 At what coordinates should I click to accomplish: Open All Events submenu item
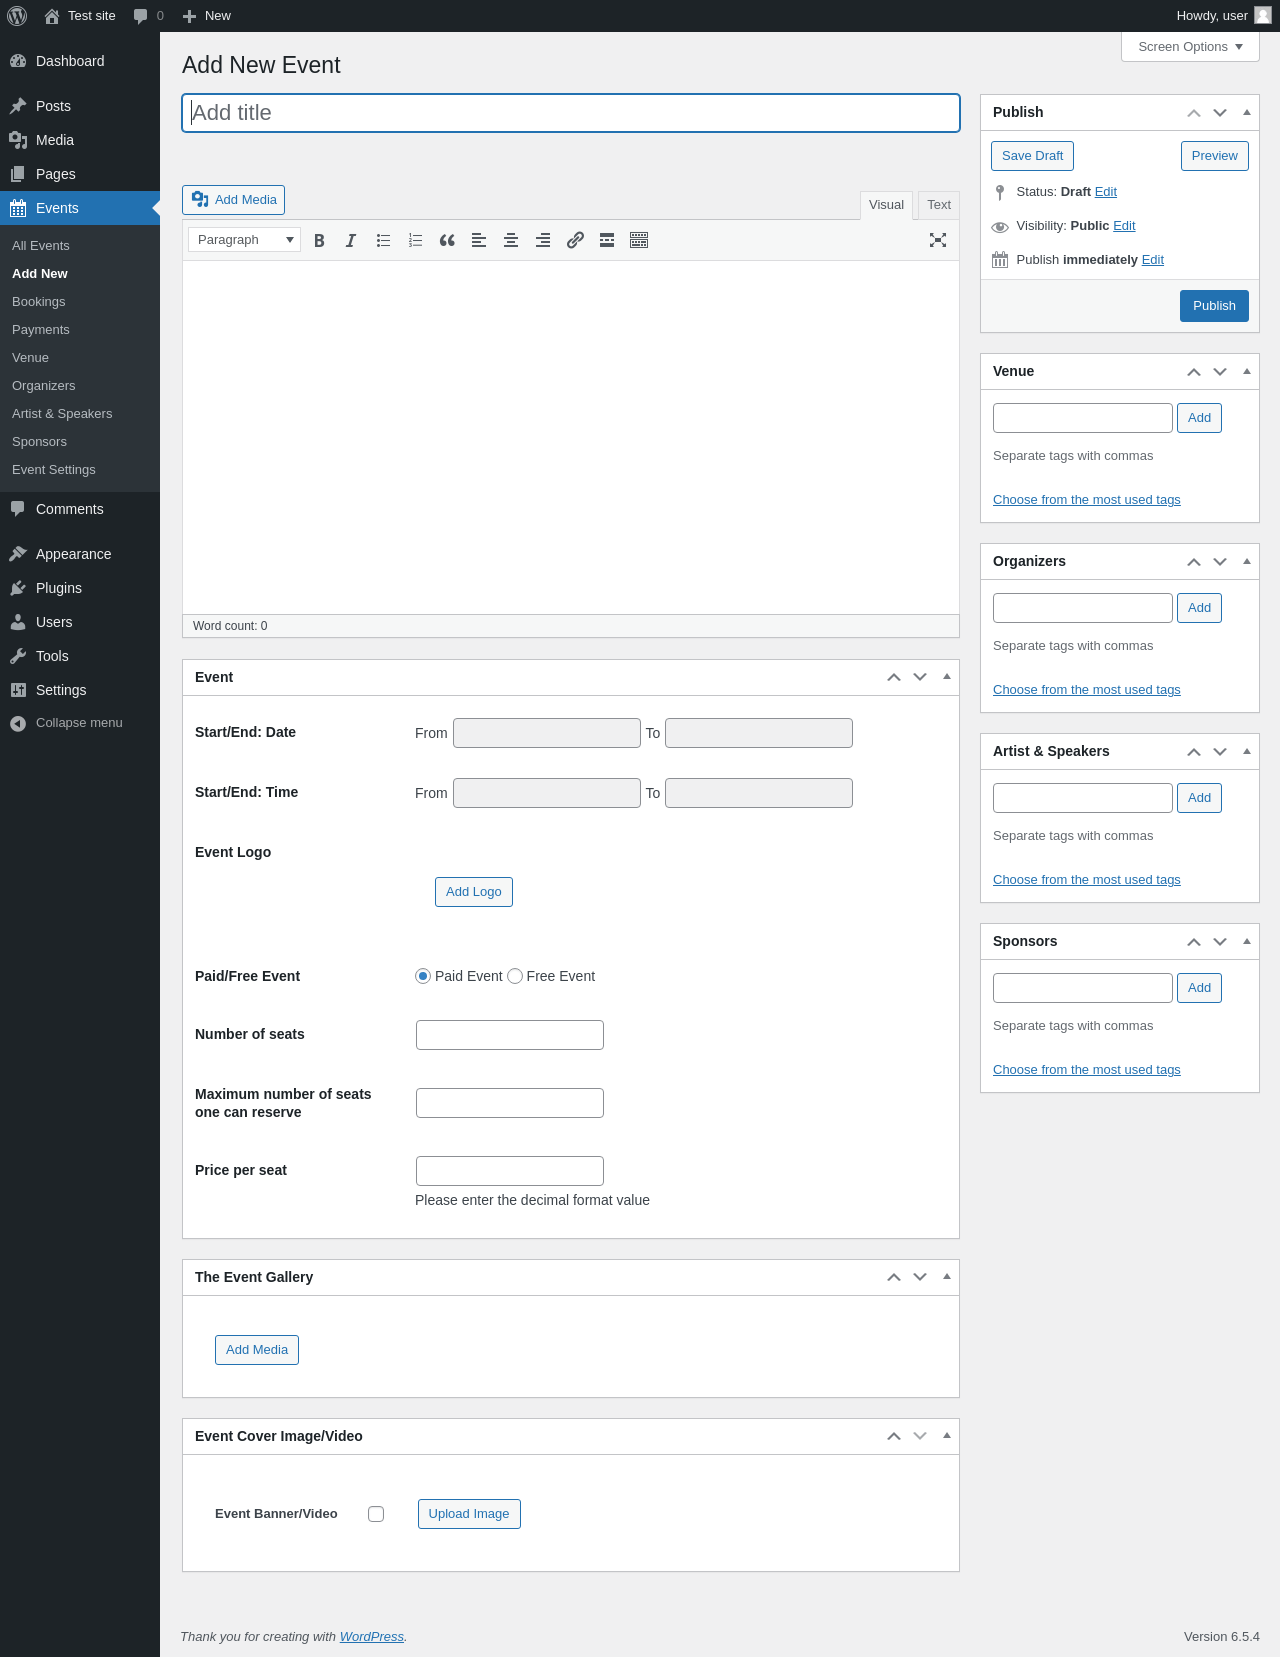[x=41, y=246]
